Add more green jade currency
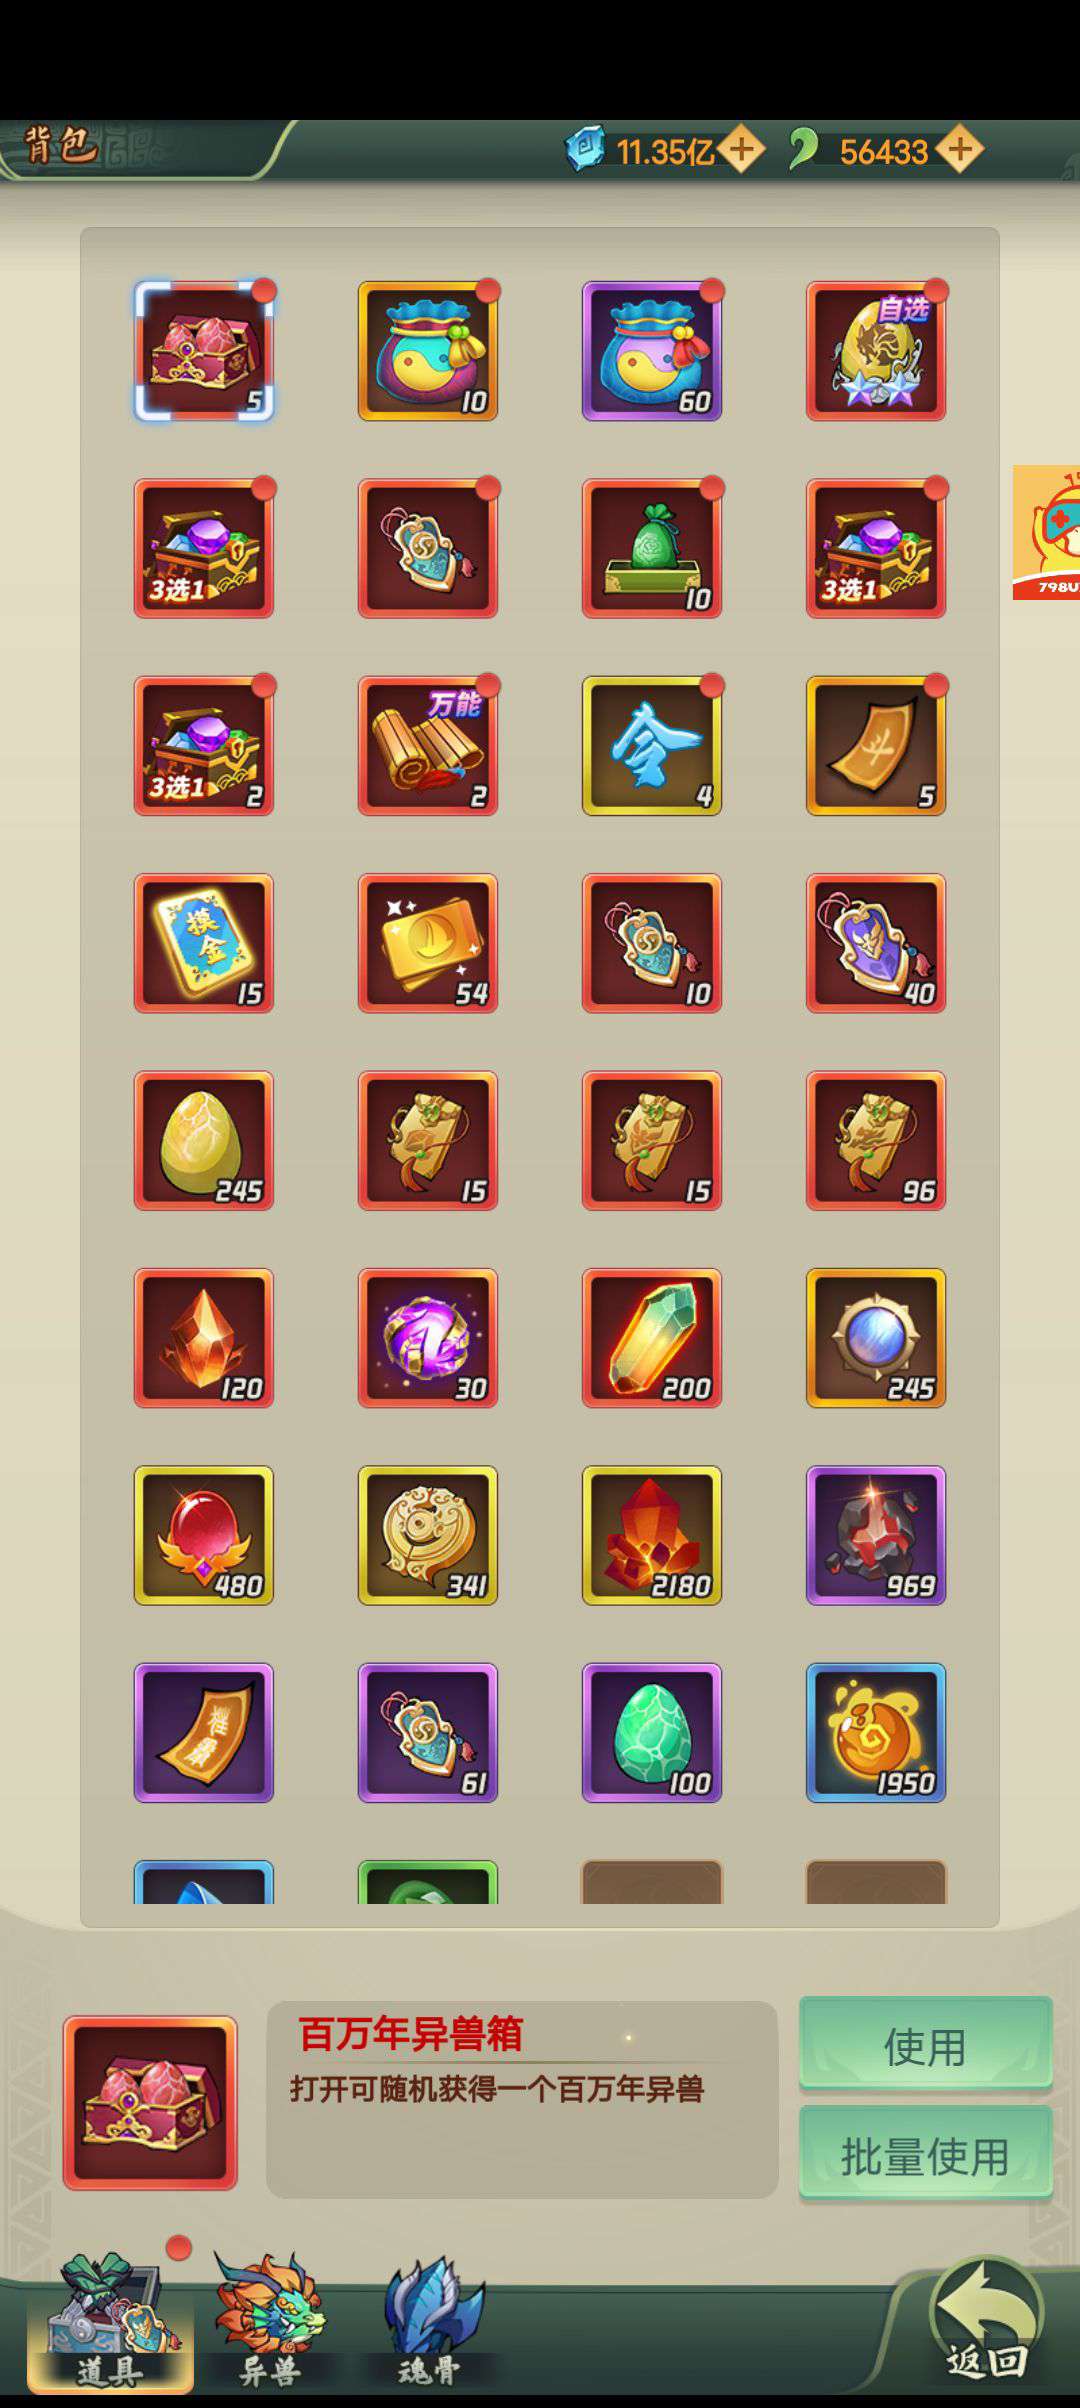 point(960,150)
